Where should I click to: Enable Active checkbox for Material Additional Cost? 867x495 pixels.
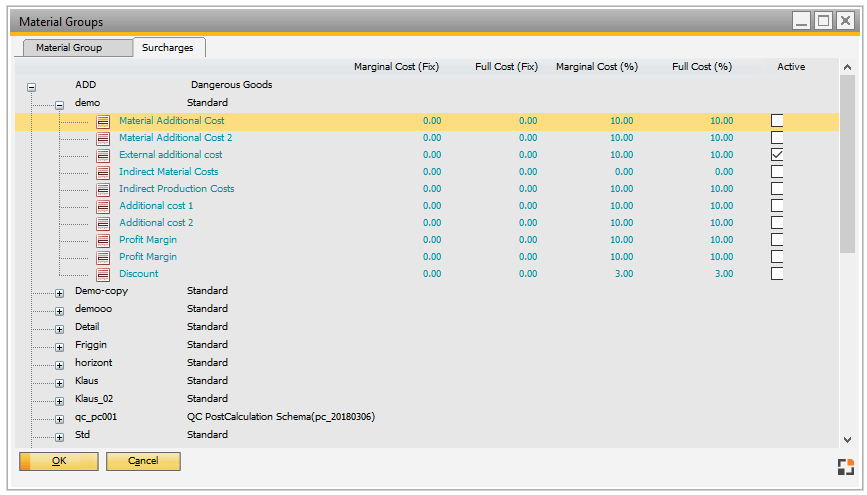[x=777, y=121]
